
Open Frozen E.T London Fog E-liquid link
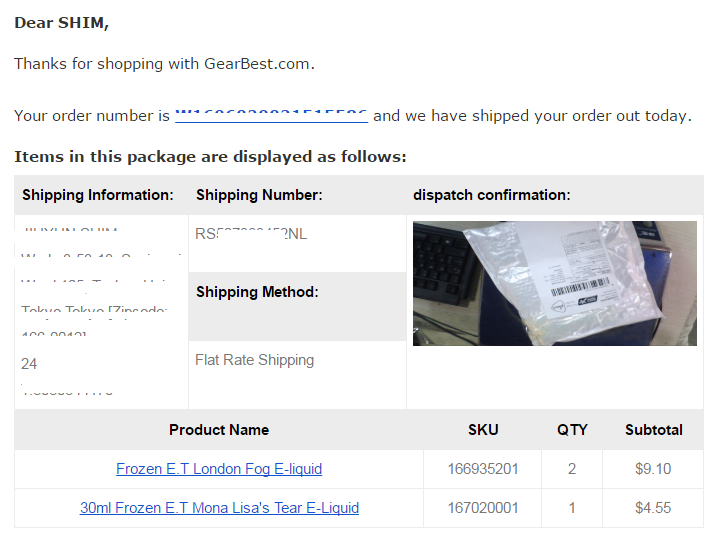tap(219, 468)
